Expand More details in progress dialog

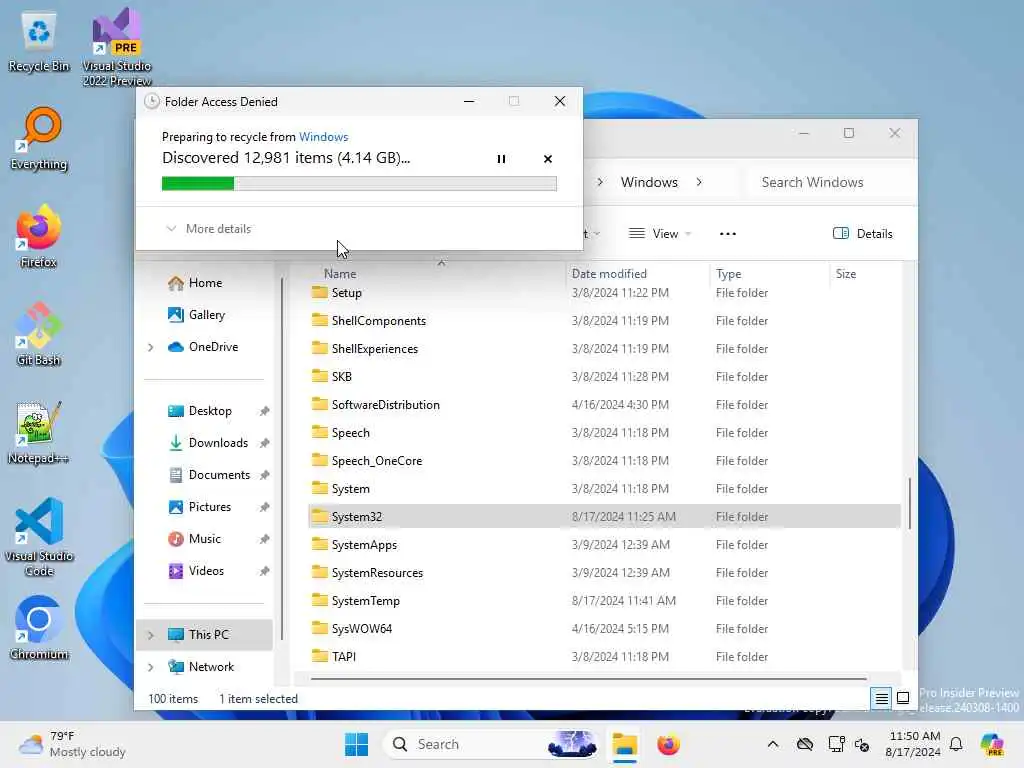[x=208, y=229]
